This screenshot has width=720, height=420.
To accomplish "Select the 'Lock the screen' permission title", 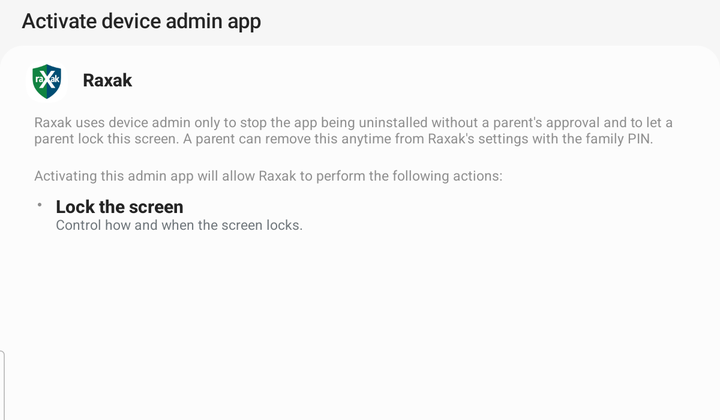I will click(x=119, y=207).
